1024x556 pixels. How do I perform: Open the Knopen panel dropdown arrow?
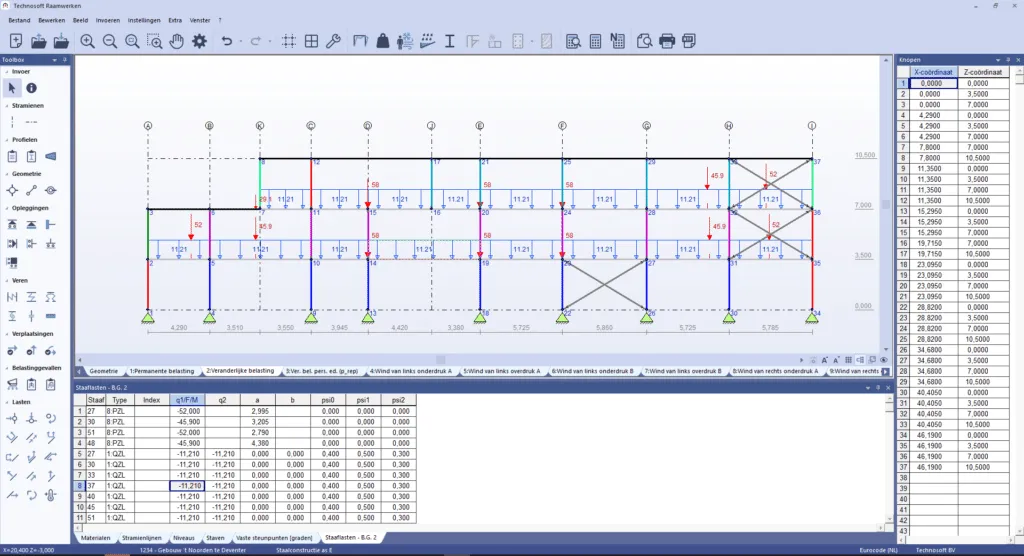point(998,60)
